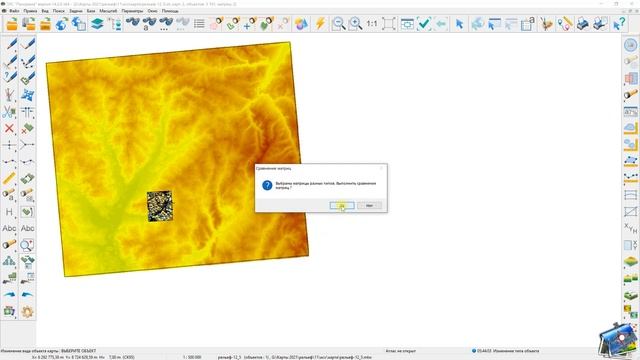640x360 pixels.
Task: Click the colorful shapes classifier icon
Action: (x=301, y=24)
